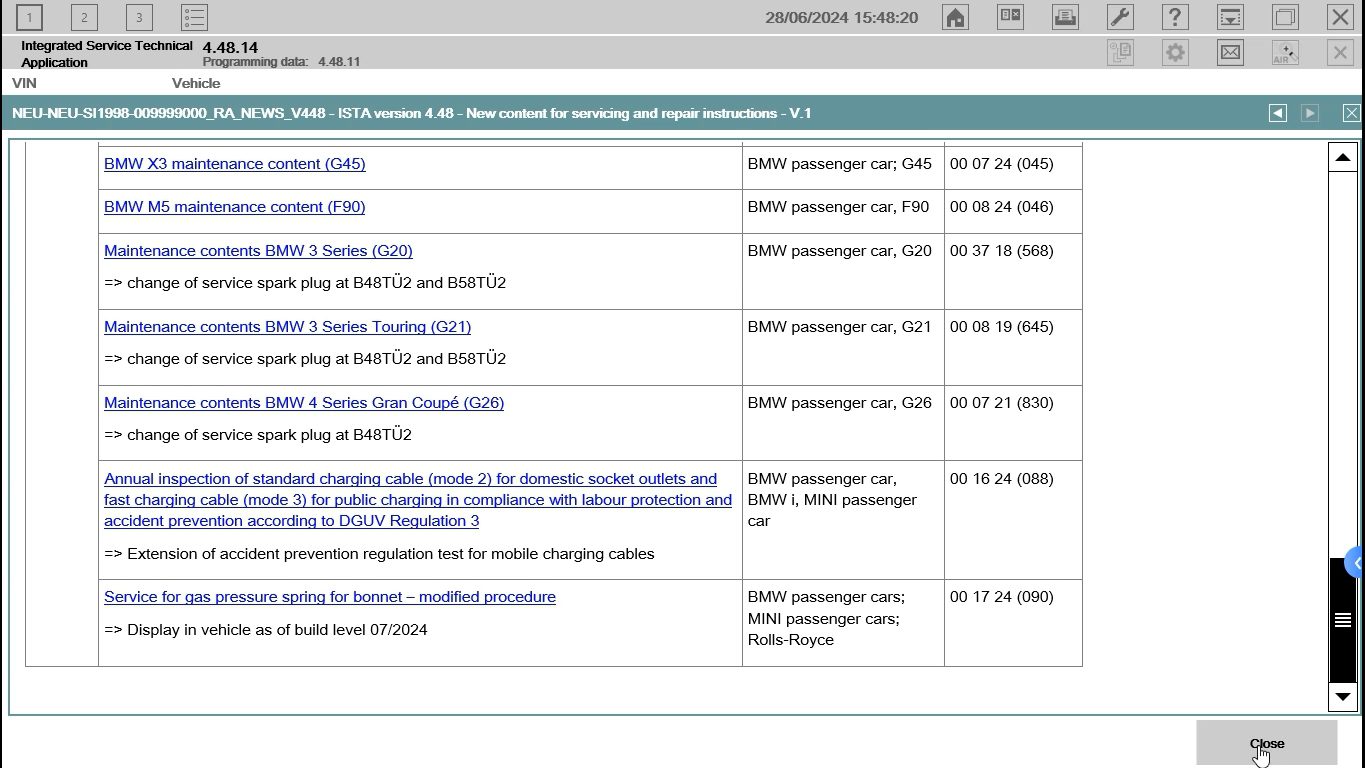Click the Vehicle label in the header
The image size is (1365, 768).
(x=196, y=83)
